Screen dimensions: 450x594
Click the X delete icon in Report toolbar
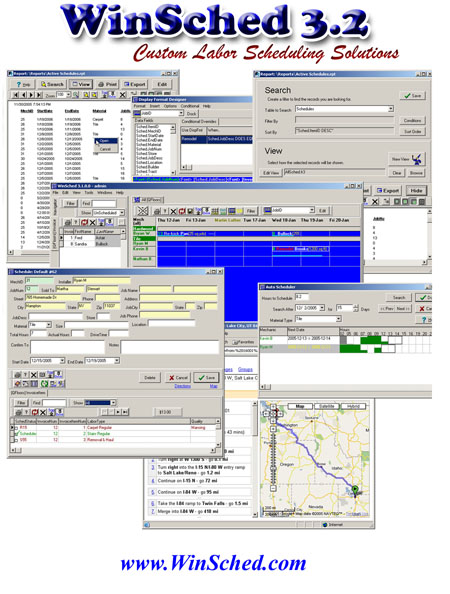point(122,95)
